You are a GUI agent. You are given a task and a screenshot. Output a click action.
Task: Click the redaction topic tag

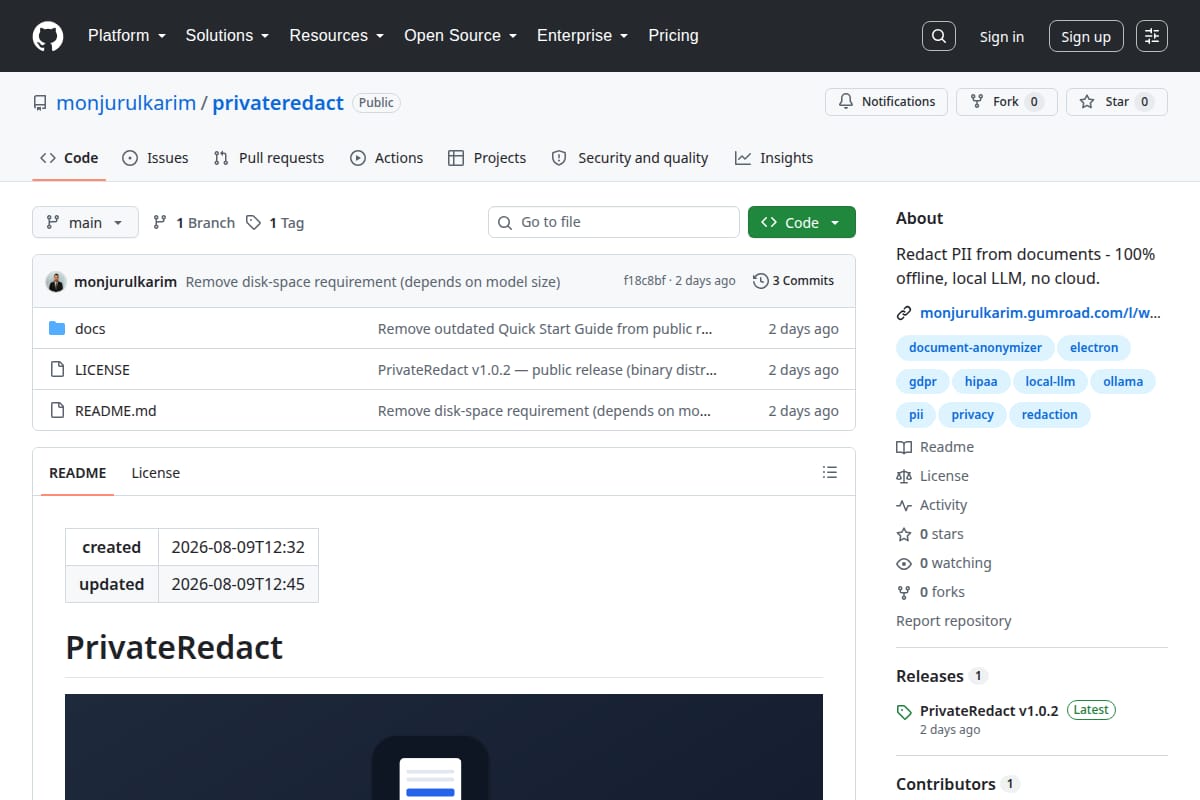(1050, 414)
